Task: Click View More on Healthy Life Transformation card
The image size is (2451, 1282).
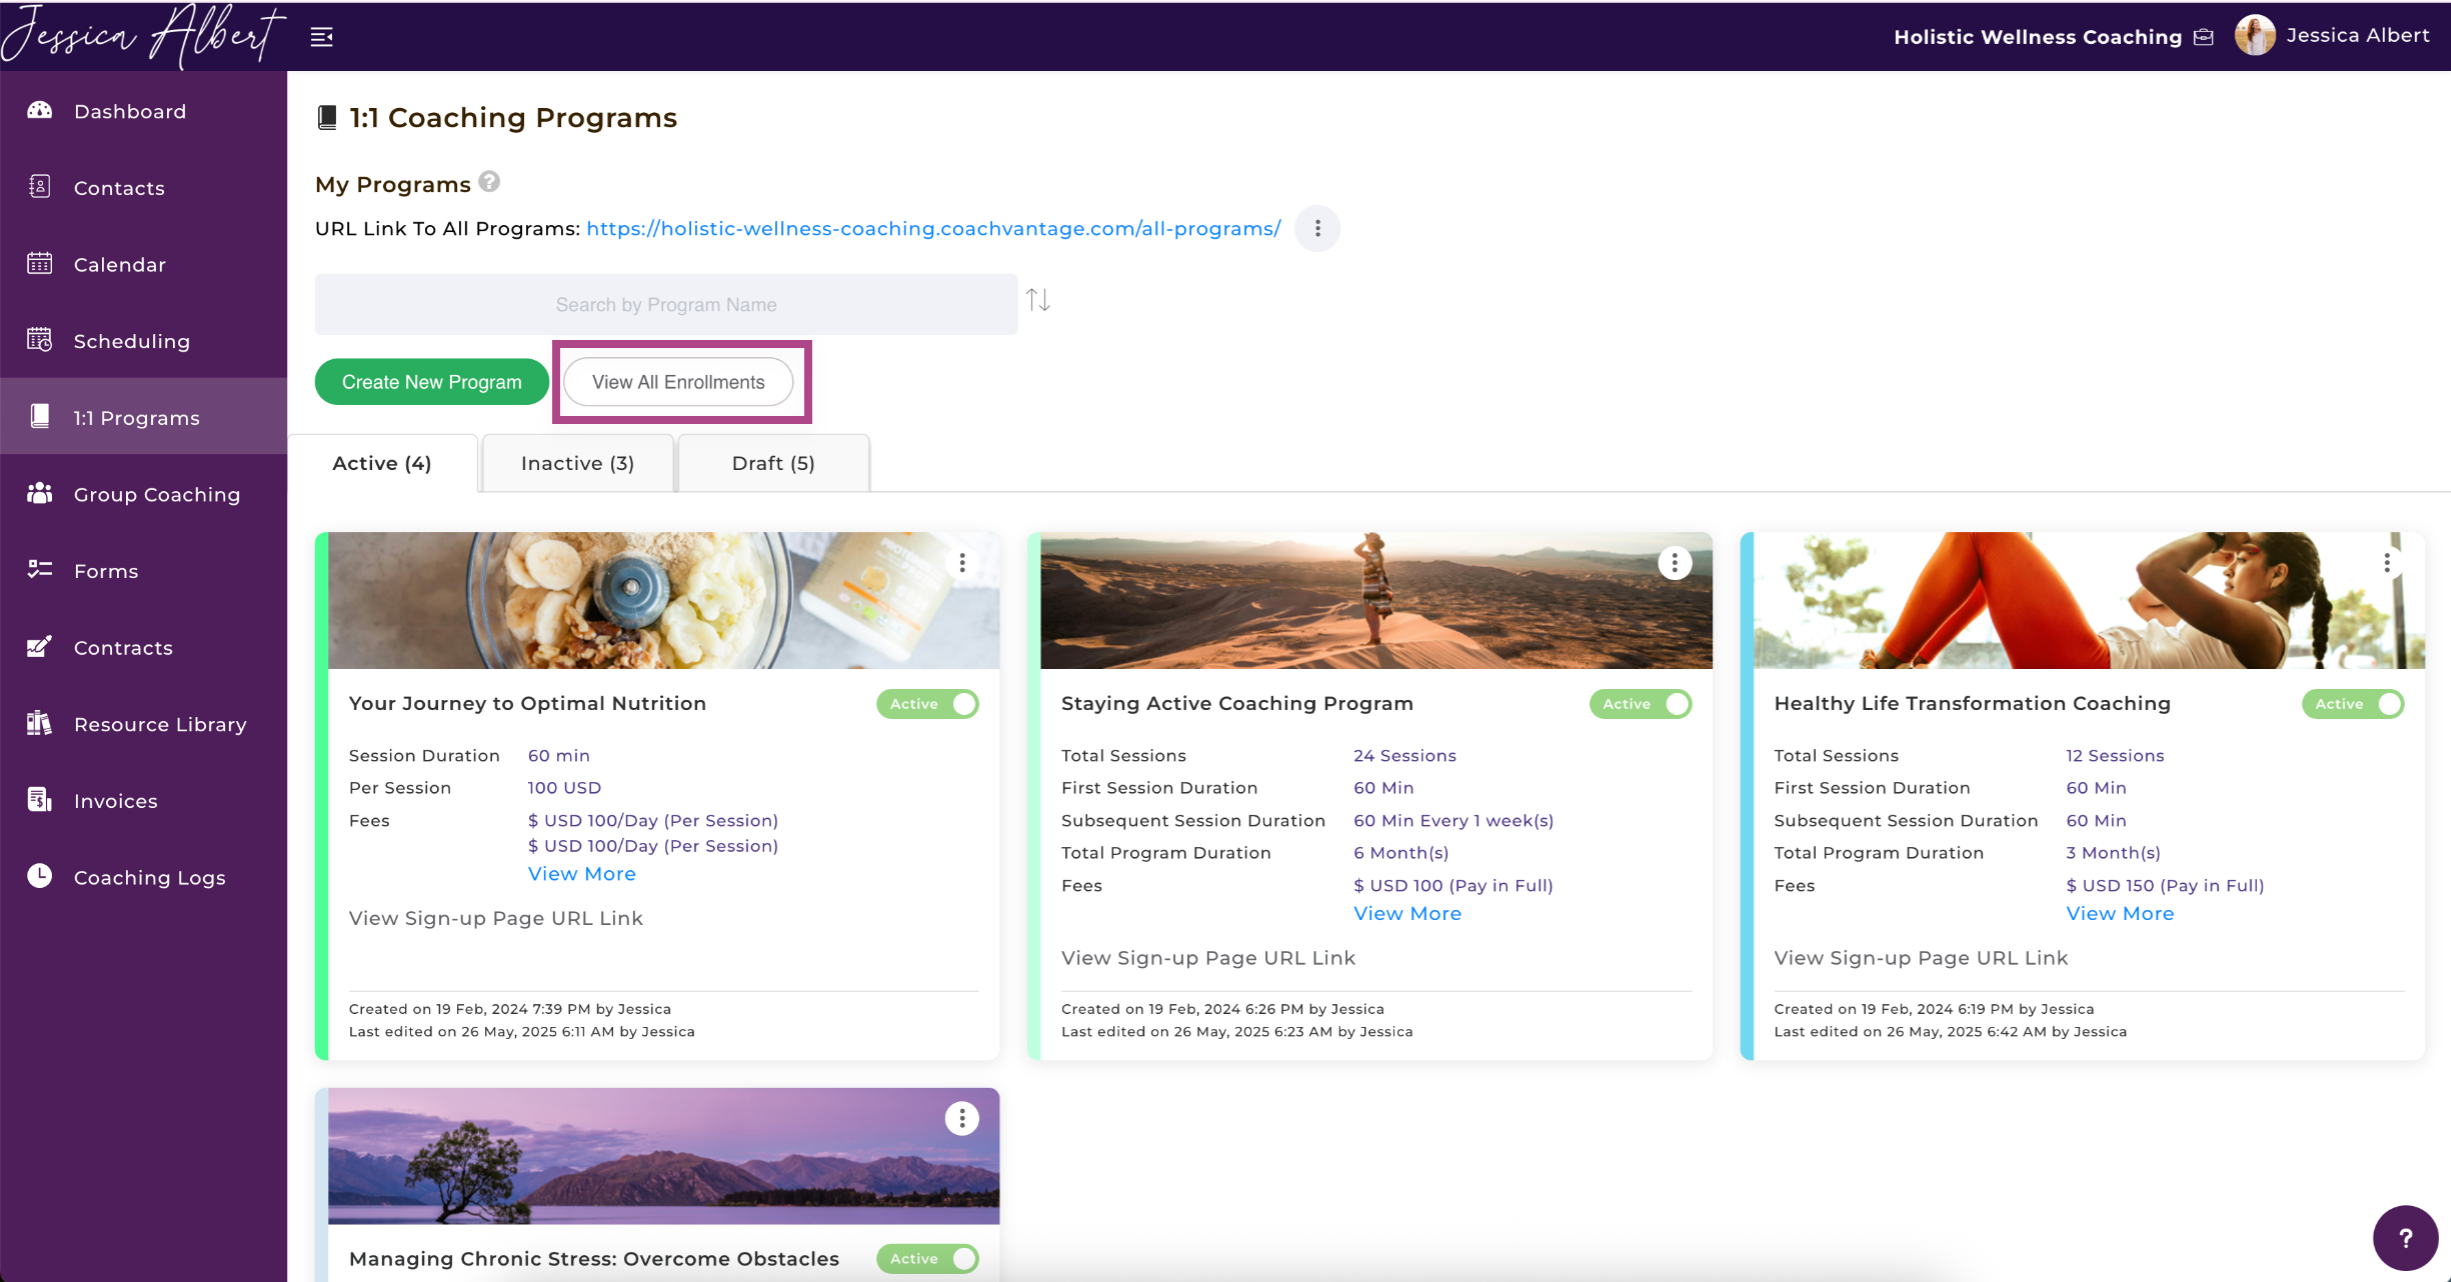Action: [x=2120, y=914]
